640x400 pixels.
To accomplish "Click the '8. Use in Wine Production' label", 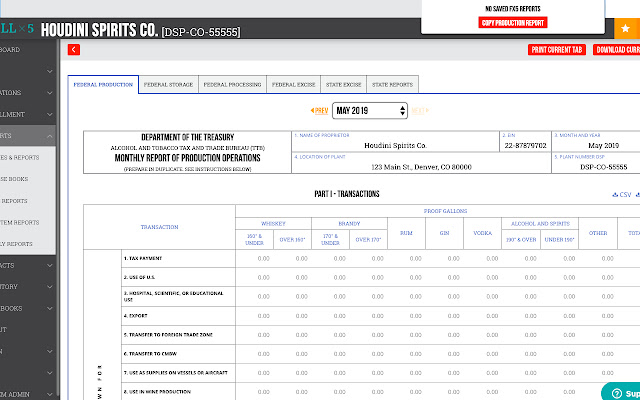I will pyautogui.click(x=157, y=392).
